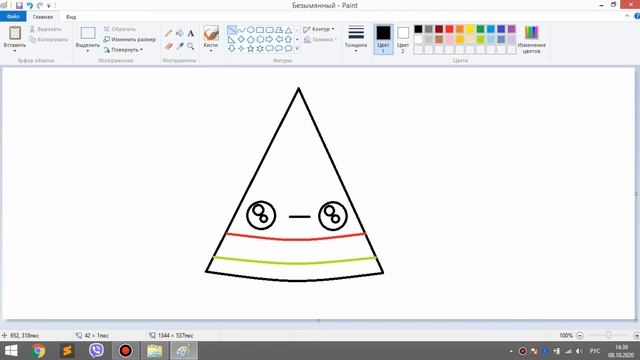The image size is (640, 360).
Task: Open Viber from the taskbar
Action: [96, 351]
